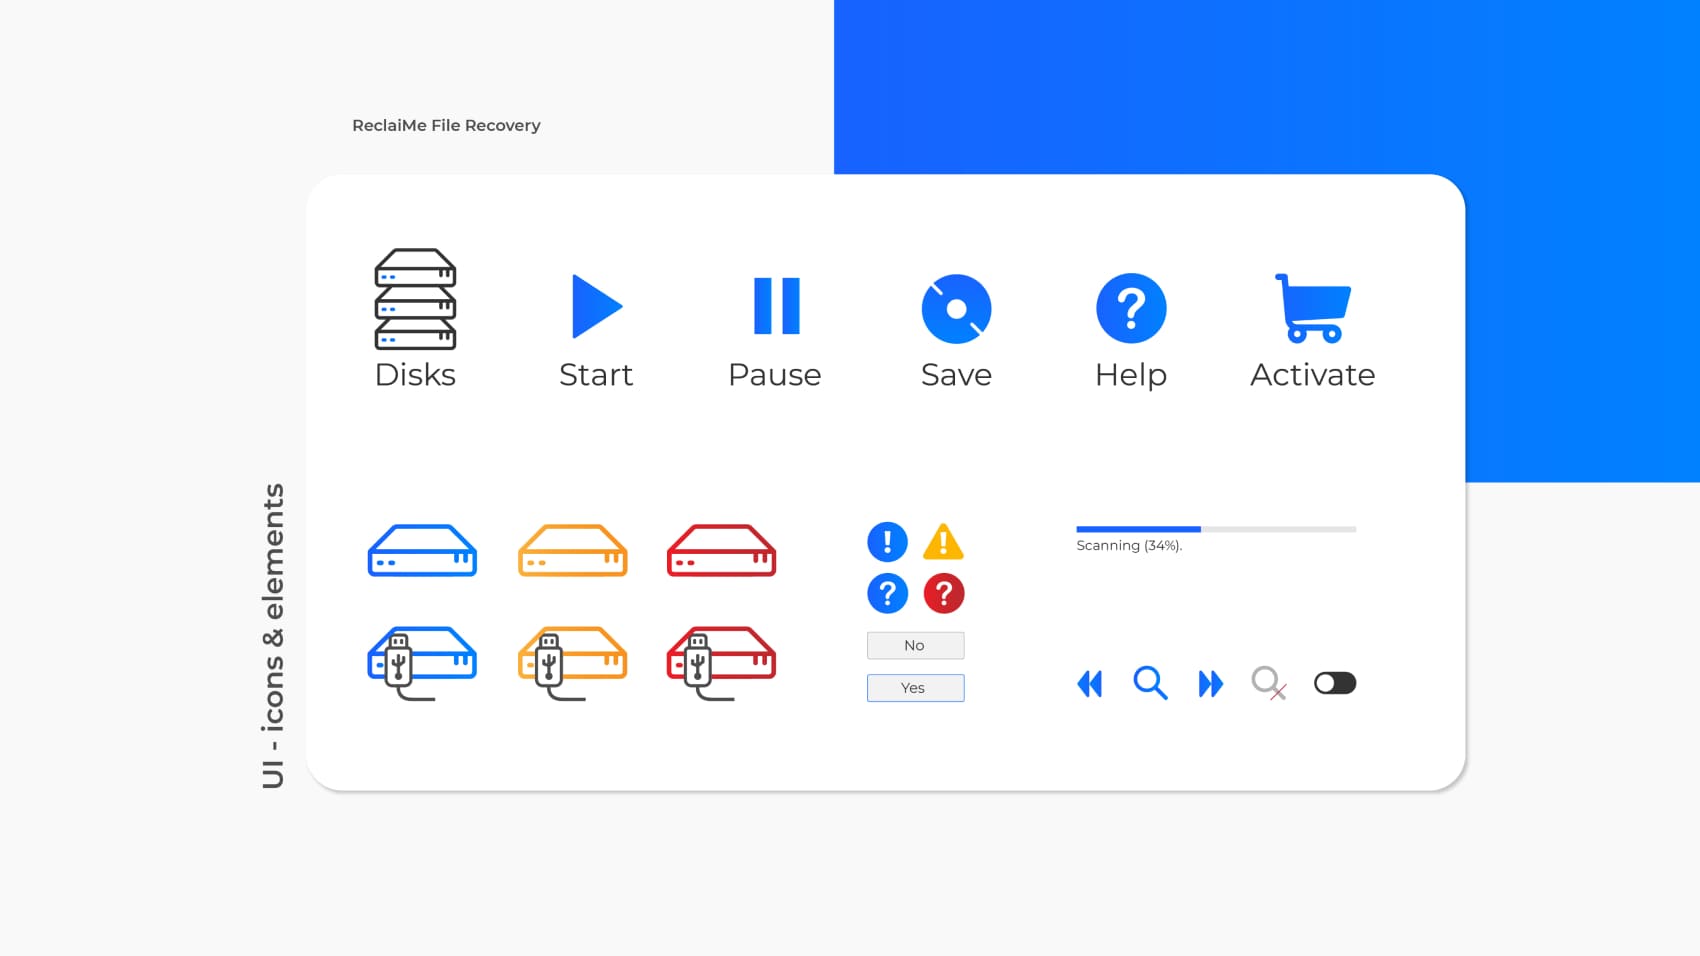Select the red USB drive icon
The height and width of the screenshot is (956, 1700).
tap(721, 662)
